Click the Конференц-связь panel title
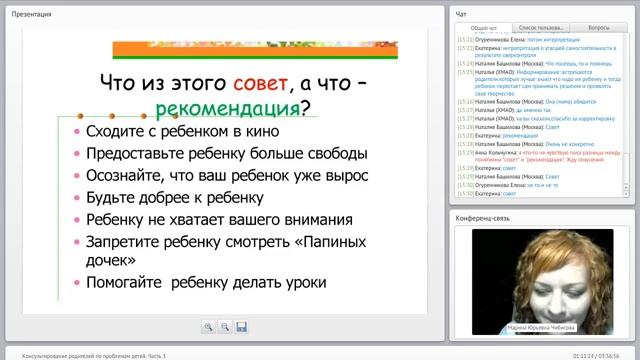The width and height of the screenshot is (640, 360). [x=482, y=218]
